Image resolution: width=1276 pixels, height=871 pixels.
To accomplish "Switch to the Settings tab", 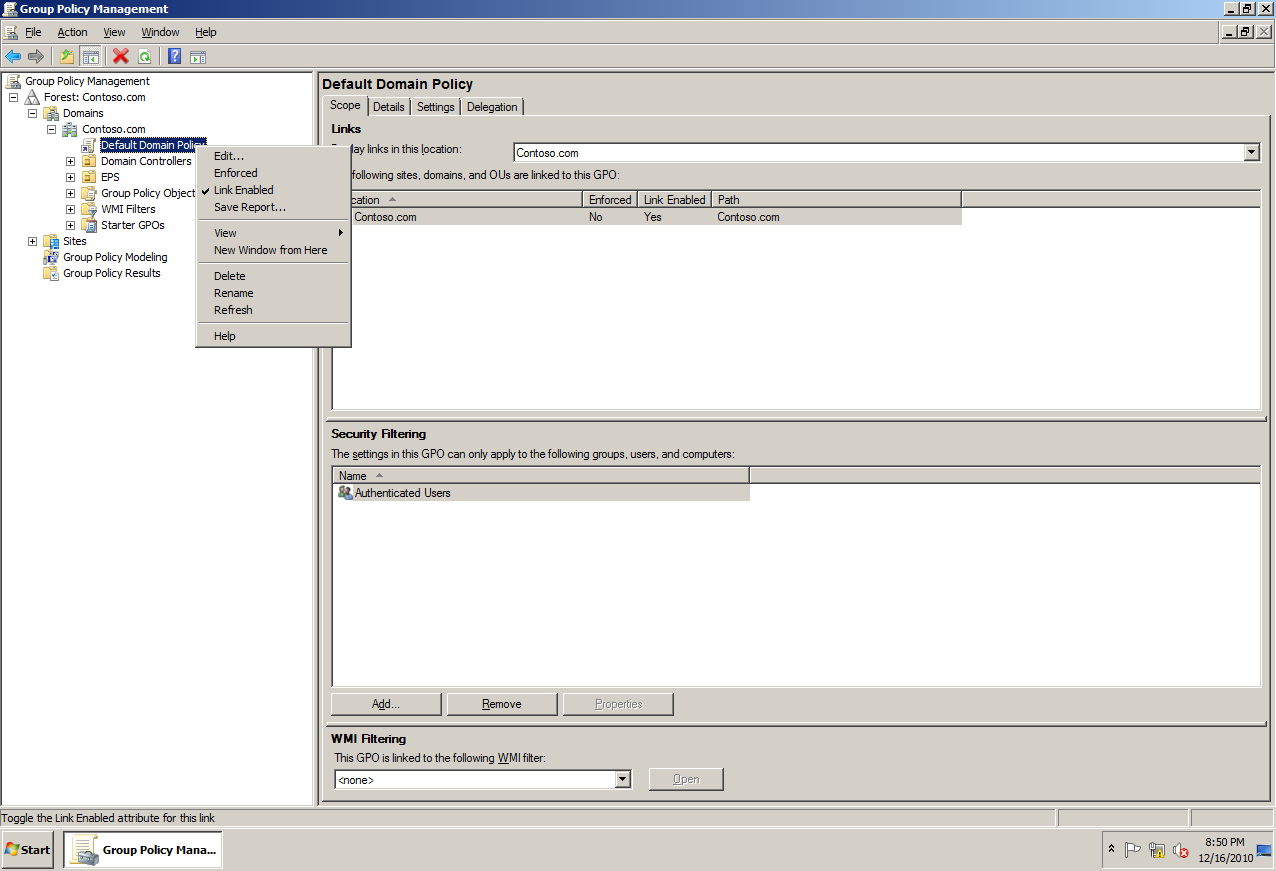I will (x=435, y=106).
